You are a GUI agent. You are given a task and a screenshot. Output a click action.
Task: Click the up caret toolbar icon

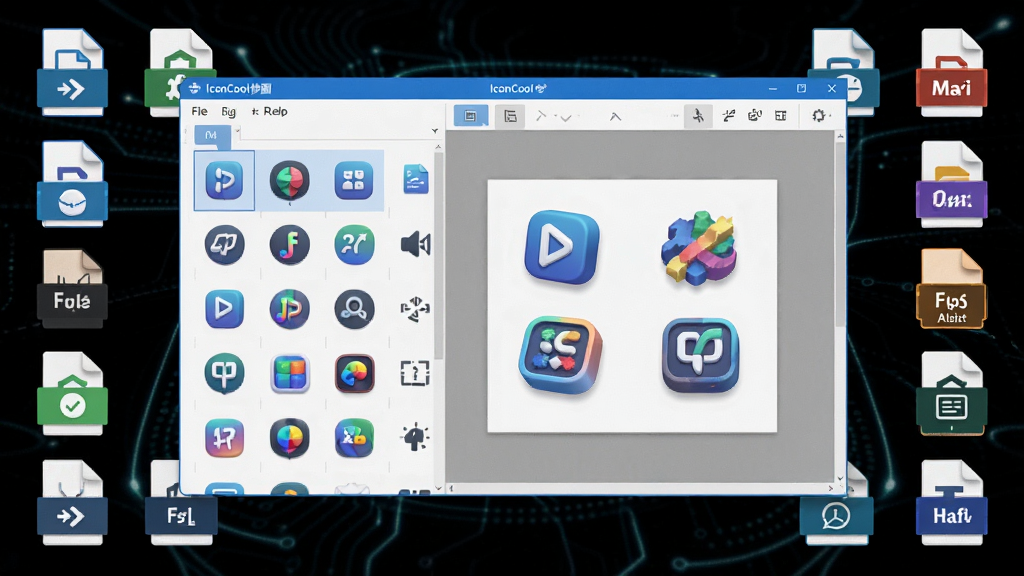click(615, 117)
